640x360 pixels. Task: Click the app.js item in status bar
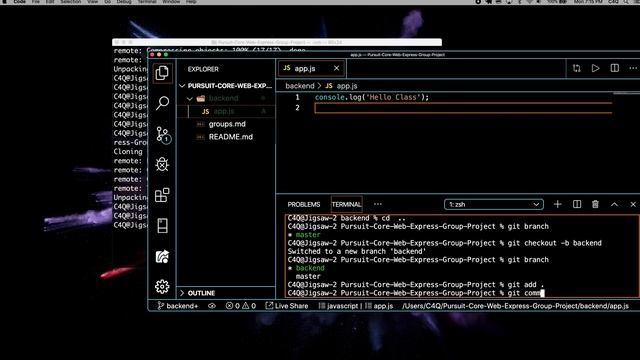coord(379,306)
